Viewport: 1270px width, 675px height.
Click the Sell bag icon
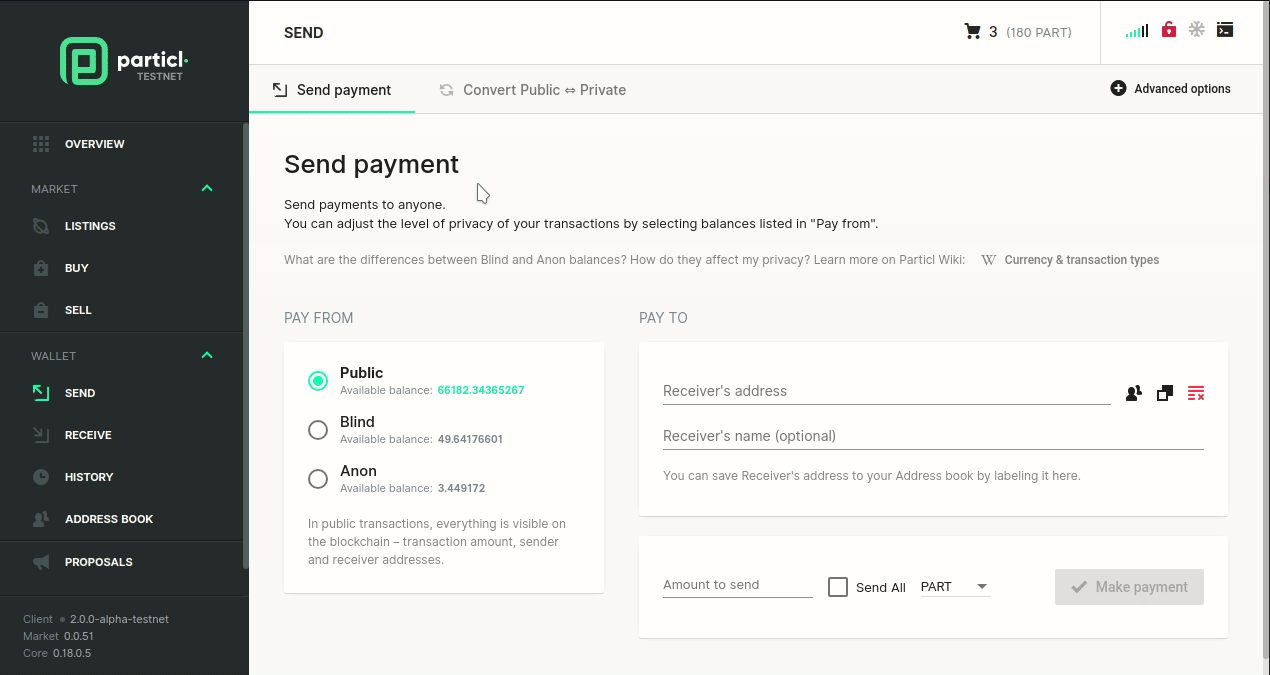[x=41, y=310]
